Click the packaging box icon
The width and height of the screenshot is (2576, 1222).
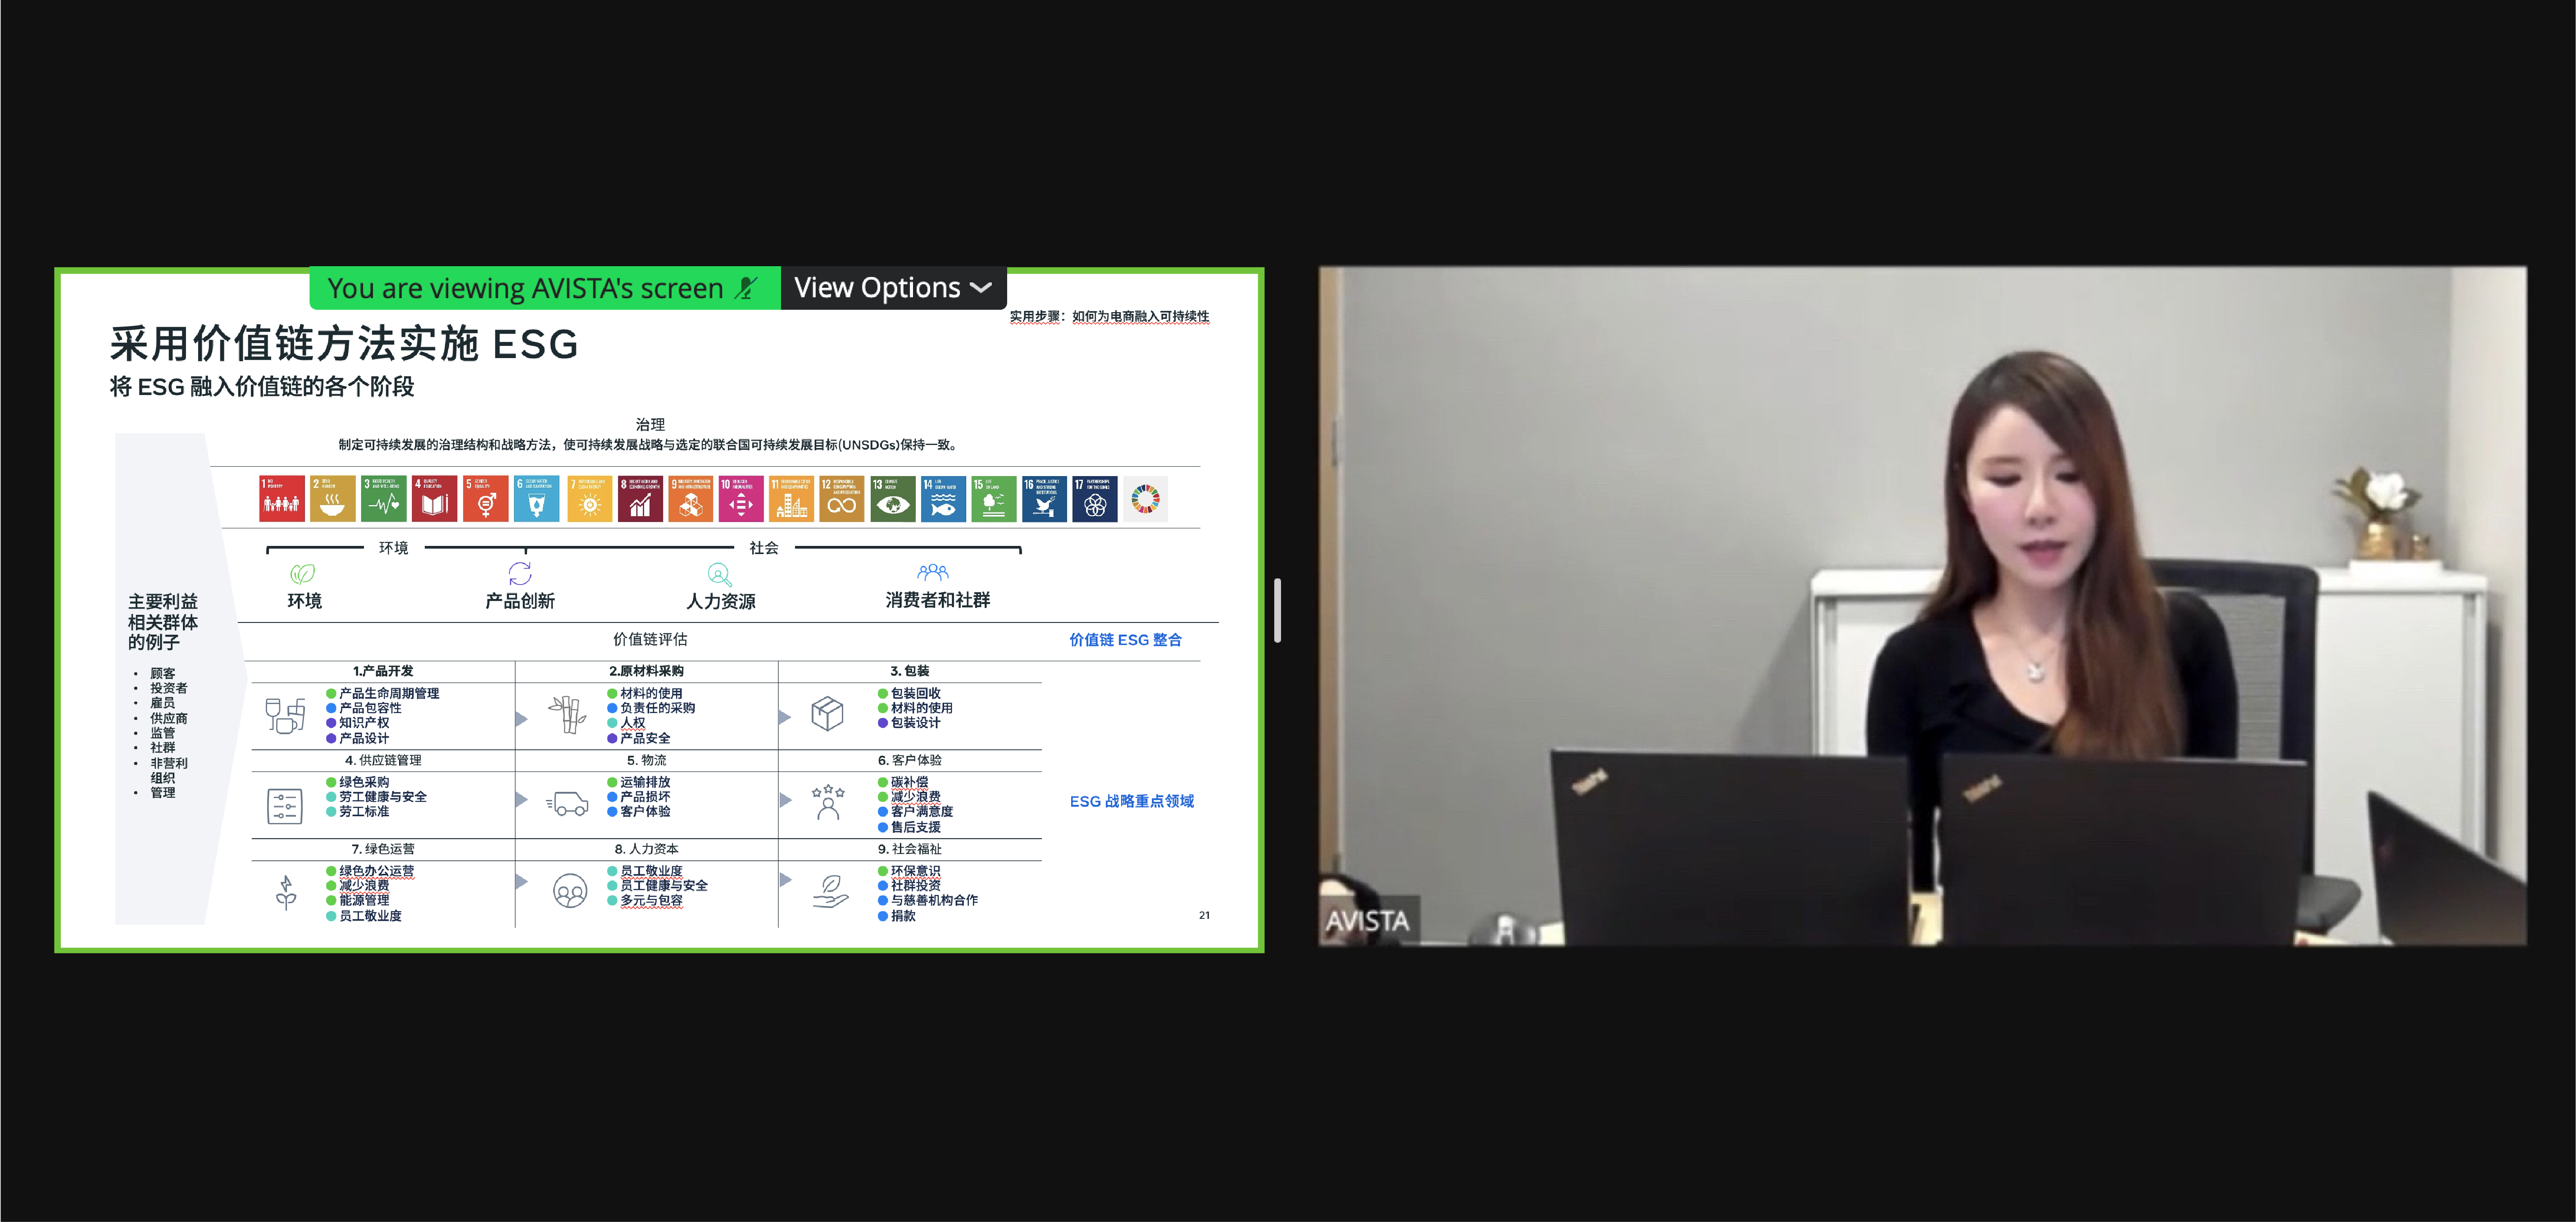tap(827, 714)
